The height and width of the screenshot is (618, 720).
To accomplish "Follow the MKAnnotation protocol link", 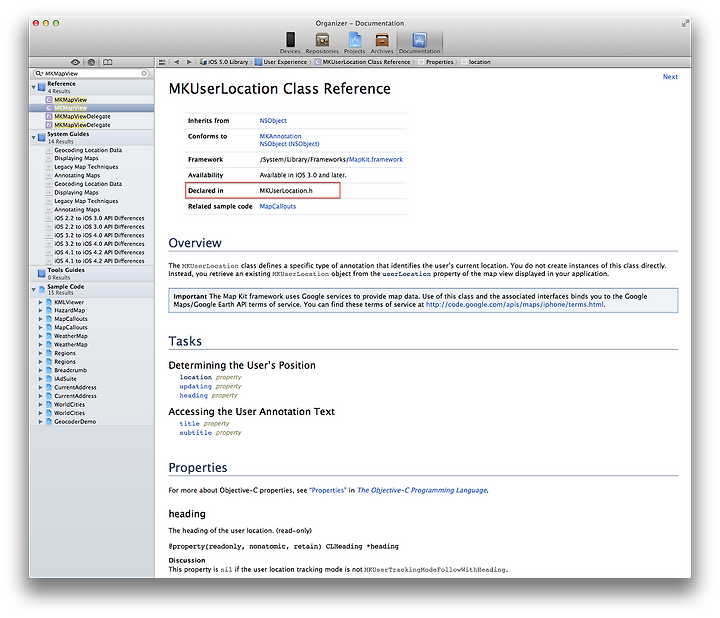I will pos(280,136).
